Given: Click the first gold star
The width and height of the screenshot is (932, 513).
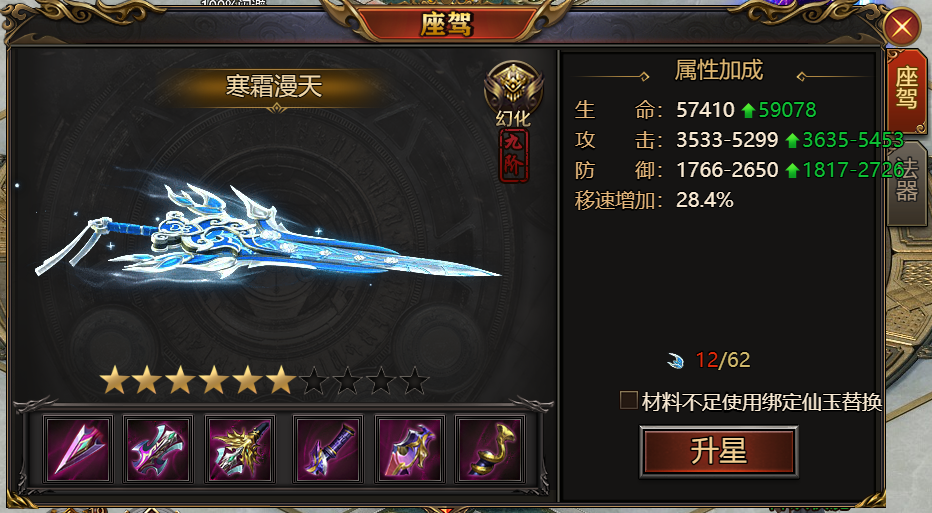Looking at the screenshot, I should [x=114, y=380].
